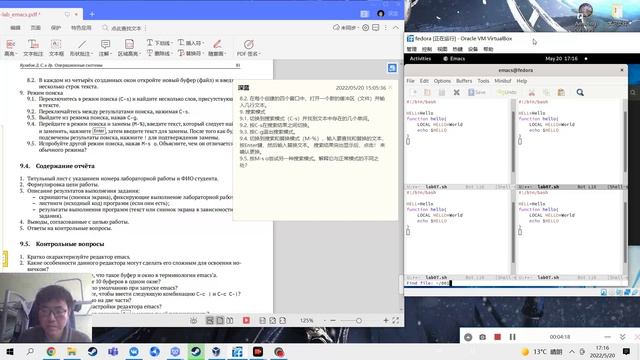Select the replace caret (替换符) tool
Viewport: 640px width, 360px height.
(191, 53)
